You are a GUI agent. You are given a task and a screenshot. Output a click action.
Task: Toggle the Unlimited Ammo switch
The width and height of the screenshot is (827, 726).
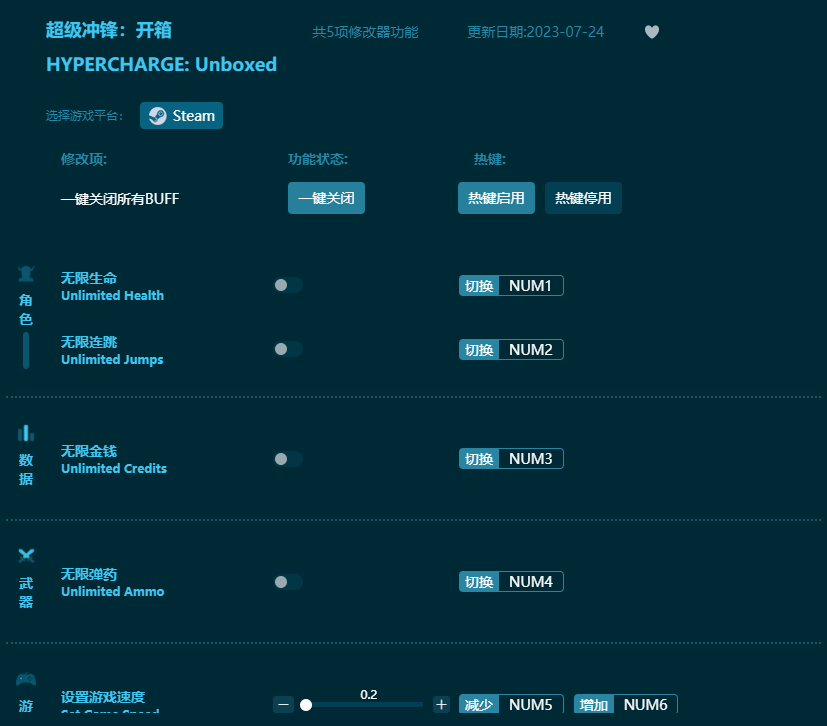pyautogui.click(x=287, y=581)
